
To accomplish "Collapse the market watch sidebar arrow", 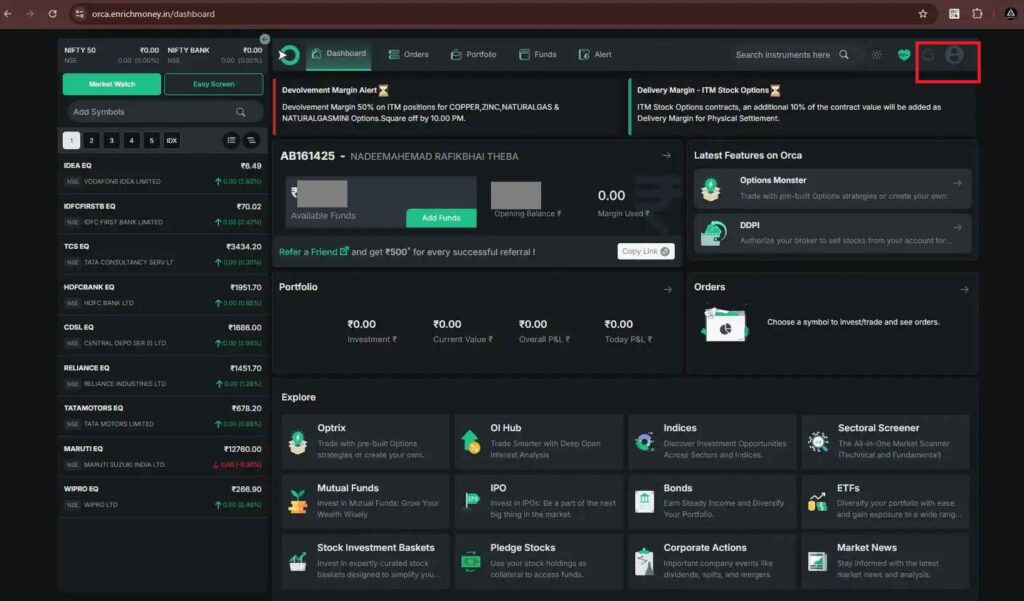I will [x=264, y=39].
